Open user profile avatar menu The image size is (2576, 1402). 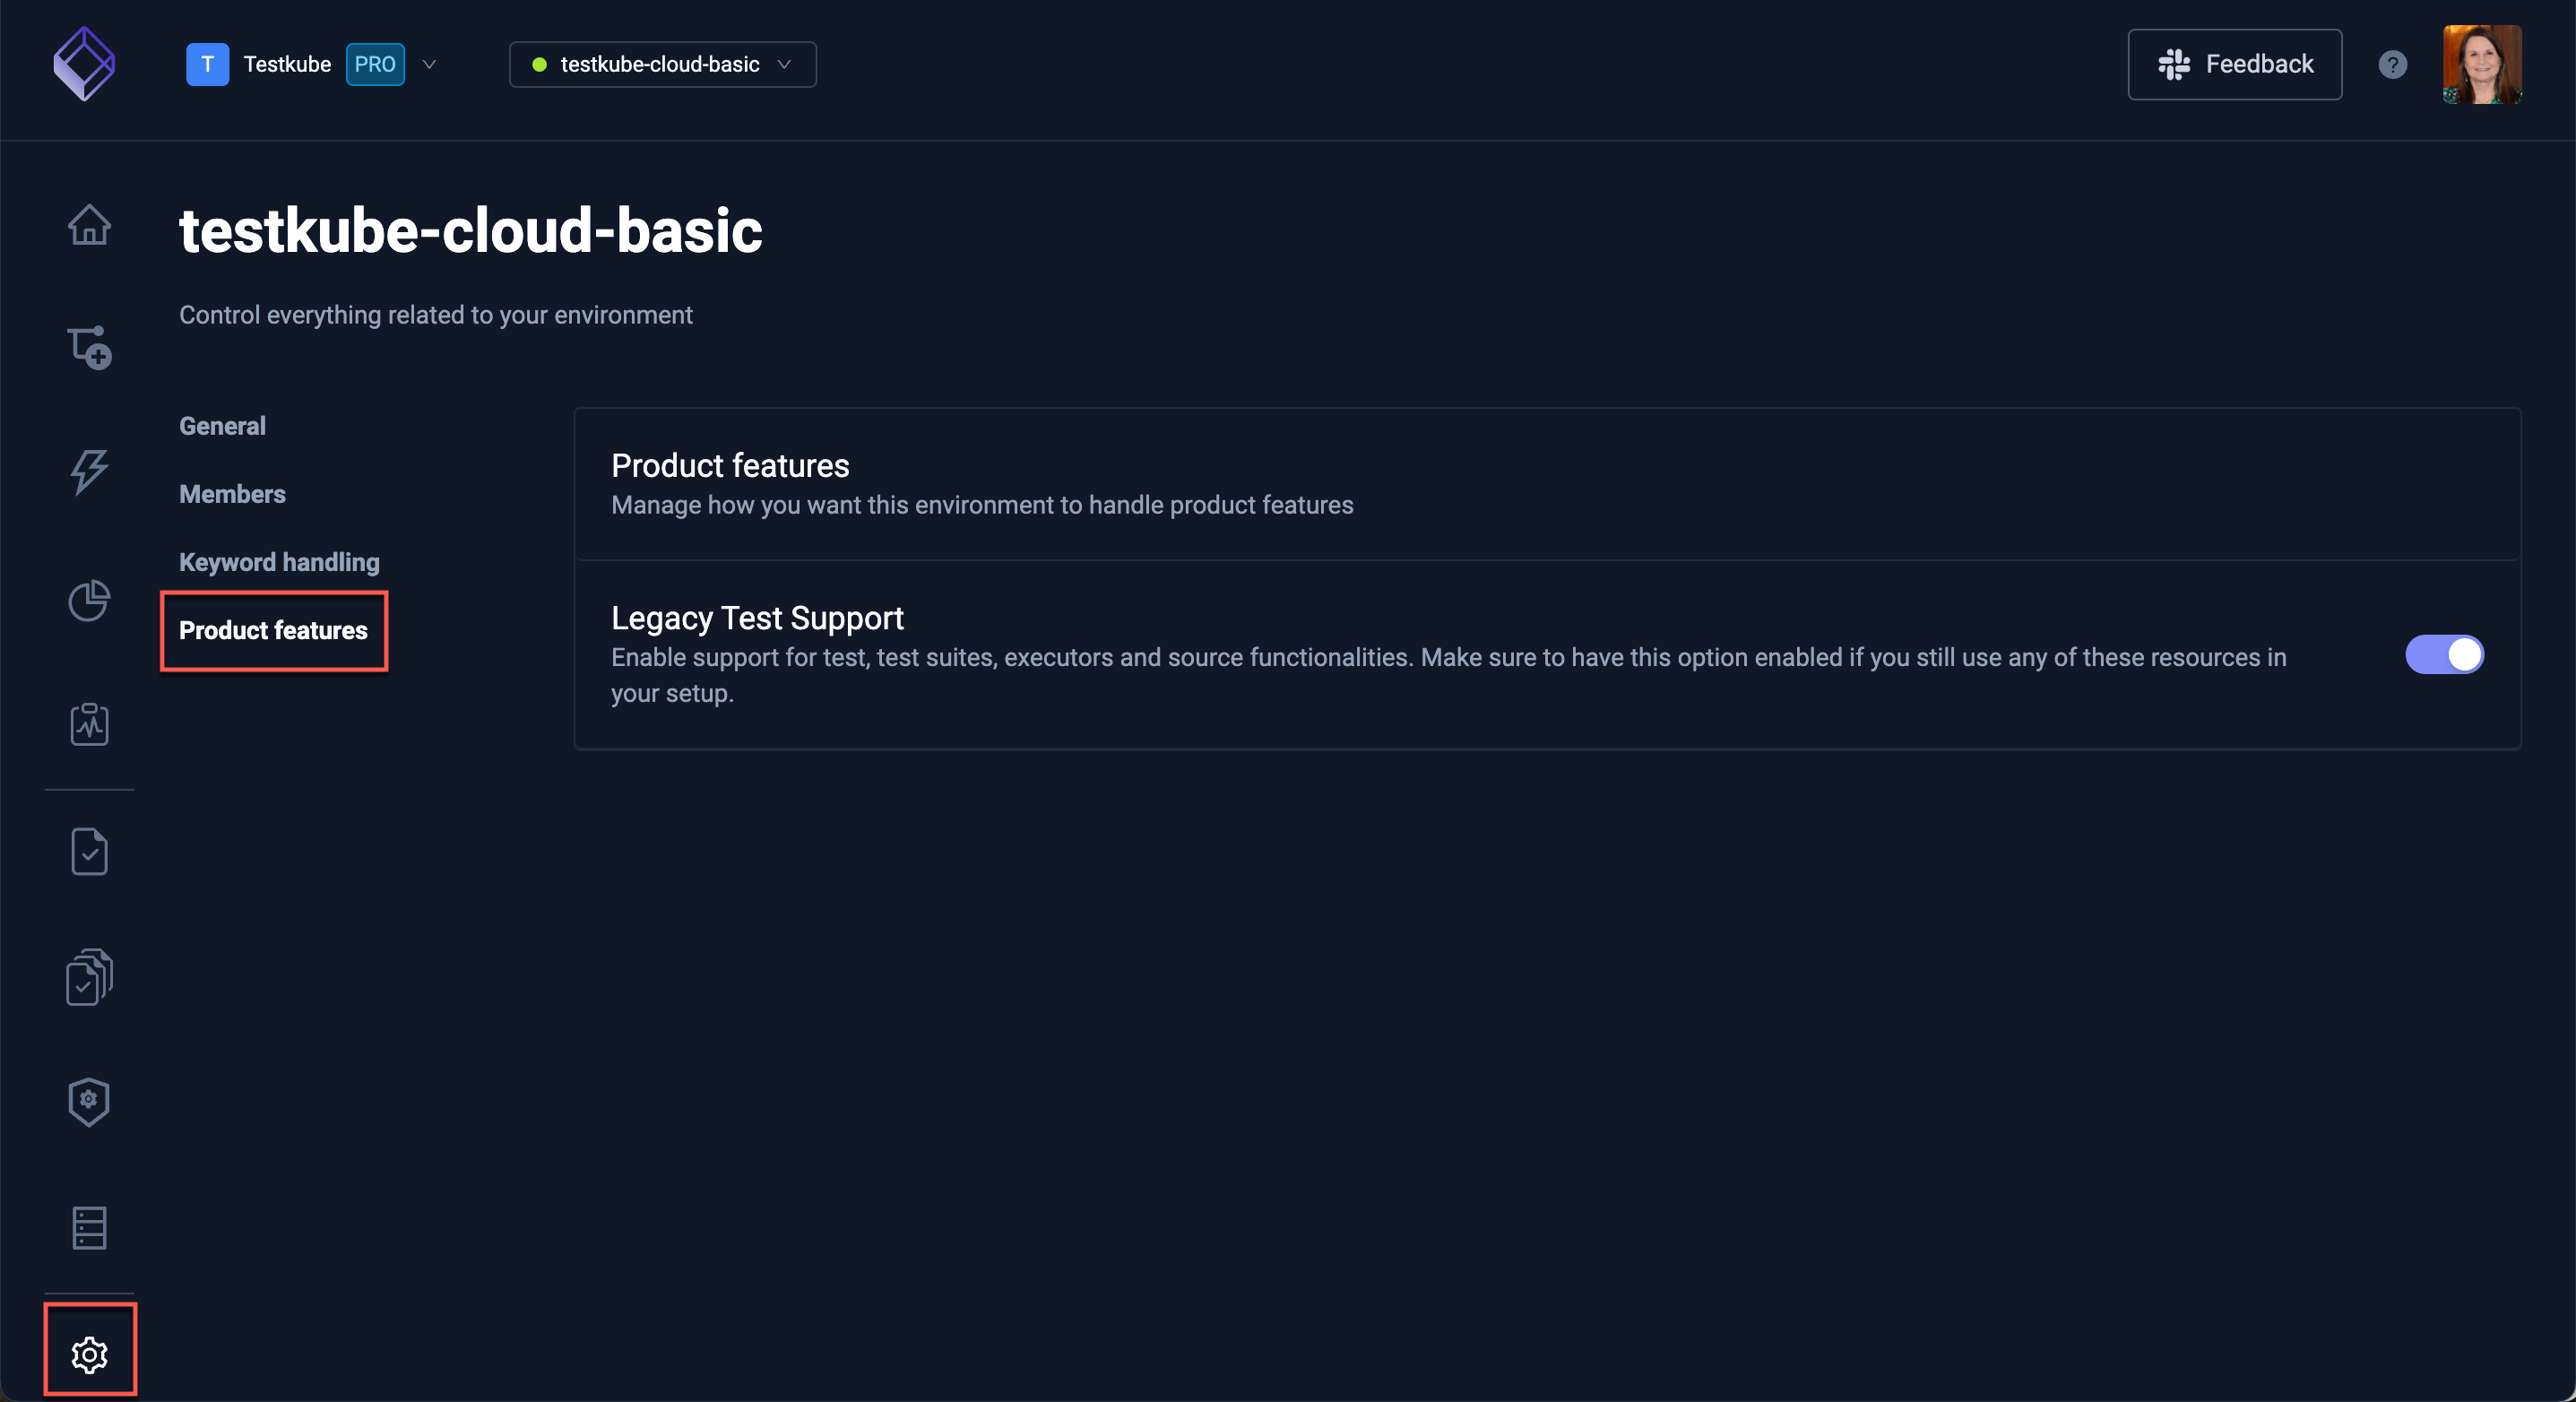pos(2481,64)
